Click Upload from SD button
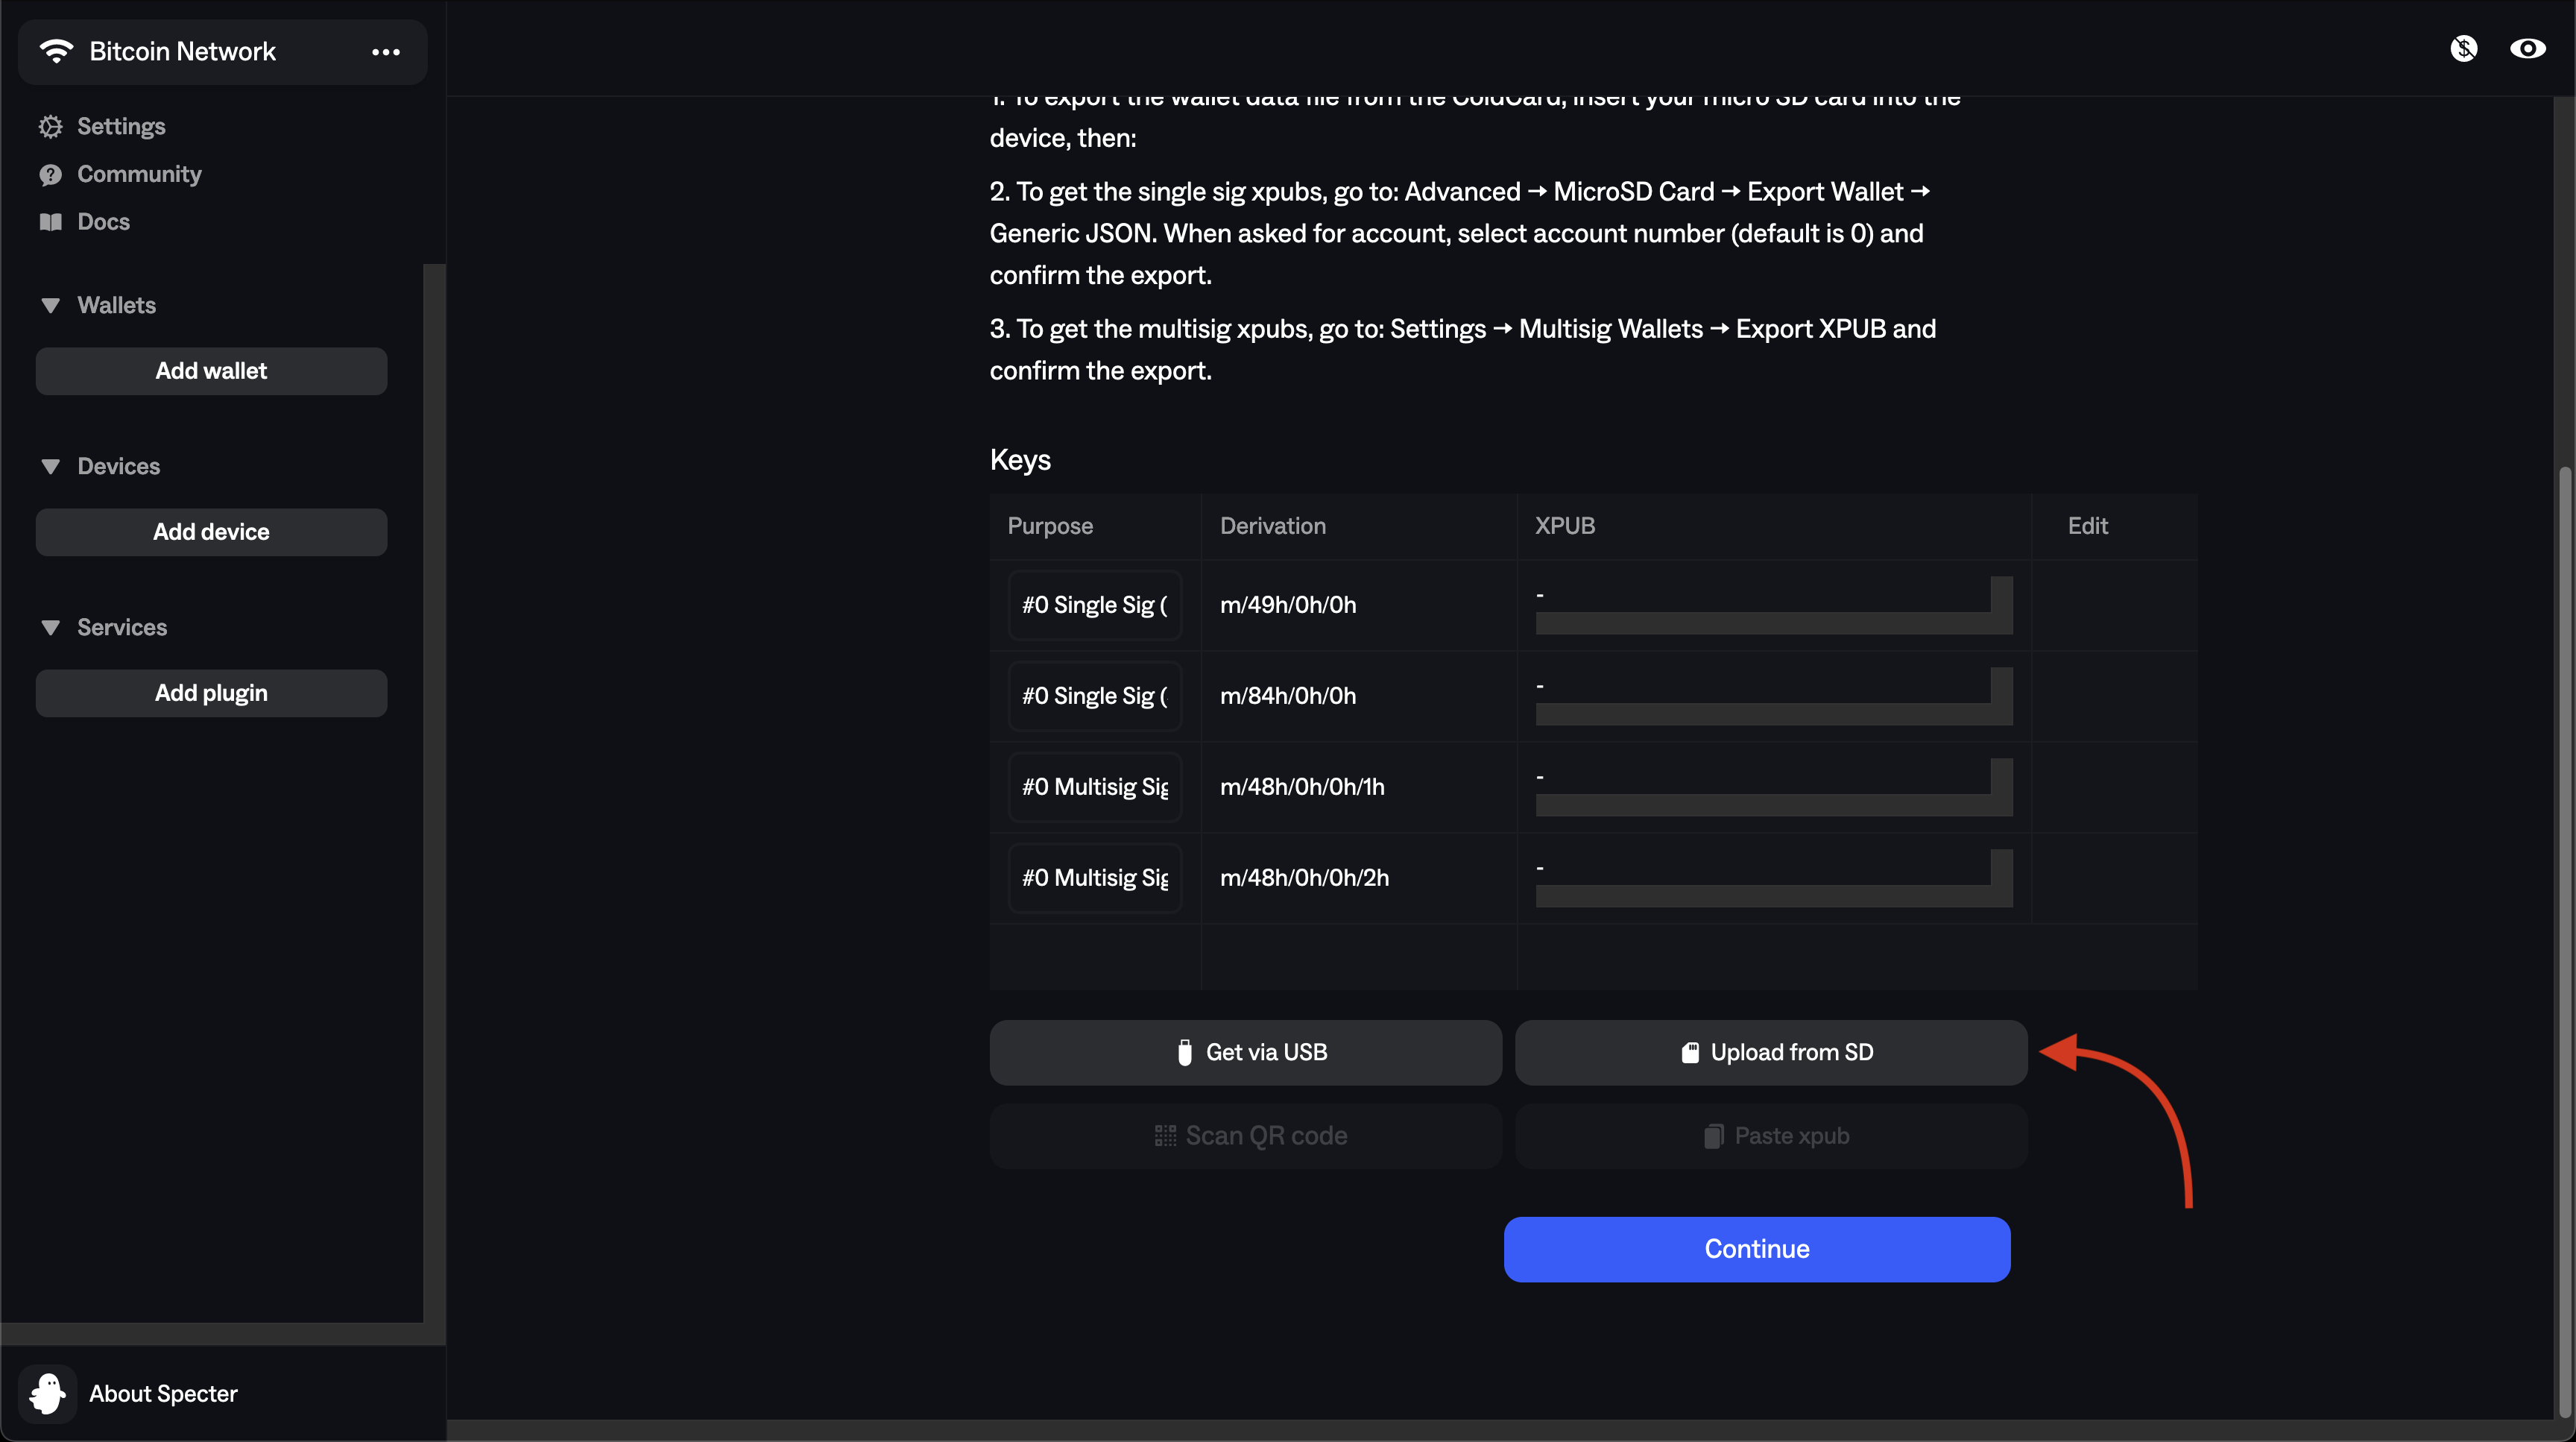This screenshot has height=1442, width=2576. (1770, 1052)
